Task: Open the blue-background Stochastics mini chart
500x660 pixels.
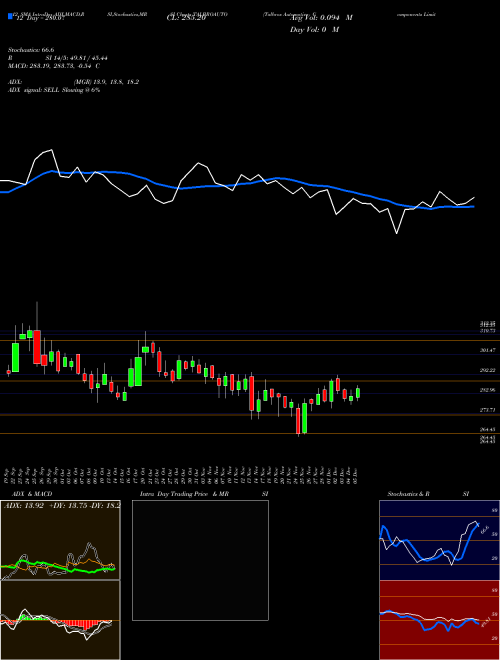Action: [439, 540]
